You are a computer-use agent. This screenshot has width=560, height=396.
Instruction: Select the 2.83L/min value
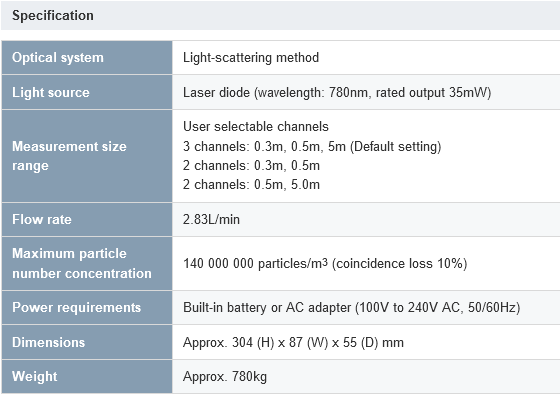point(211,219)
